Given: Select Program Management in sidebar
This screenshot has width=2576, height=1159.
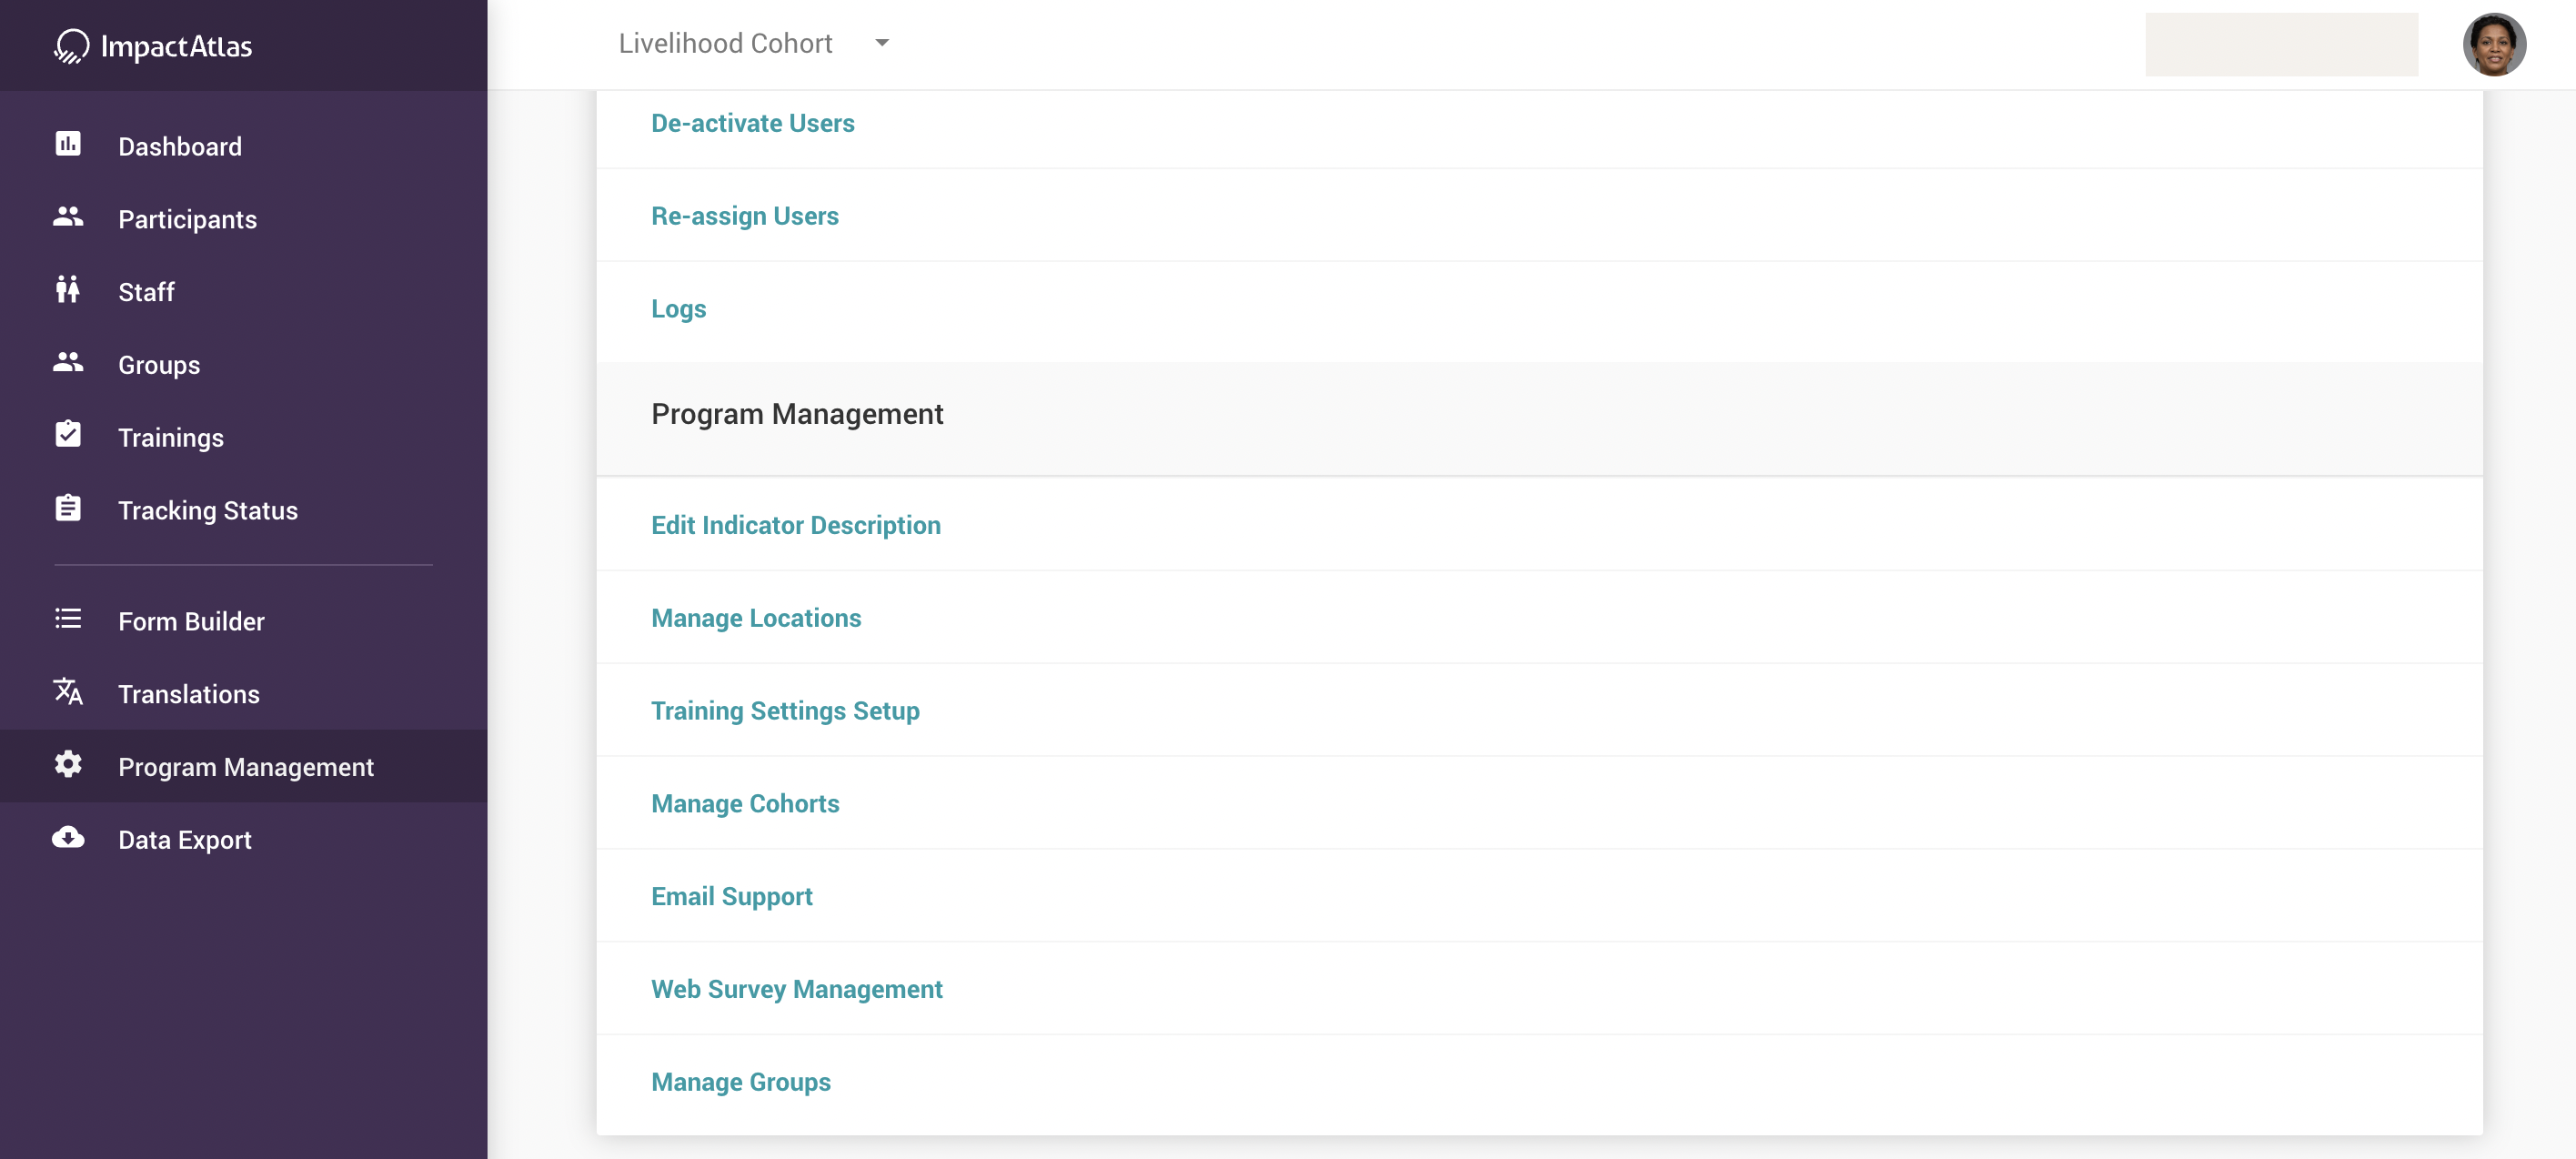Looking at the screenshot, I should coord(245,767).
